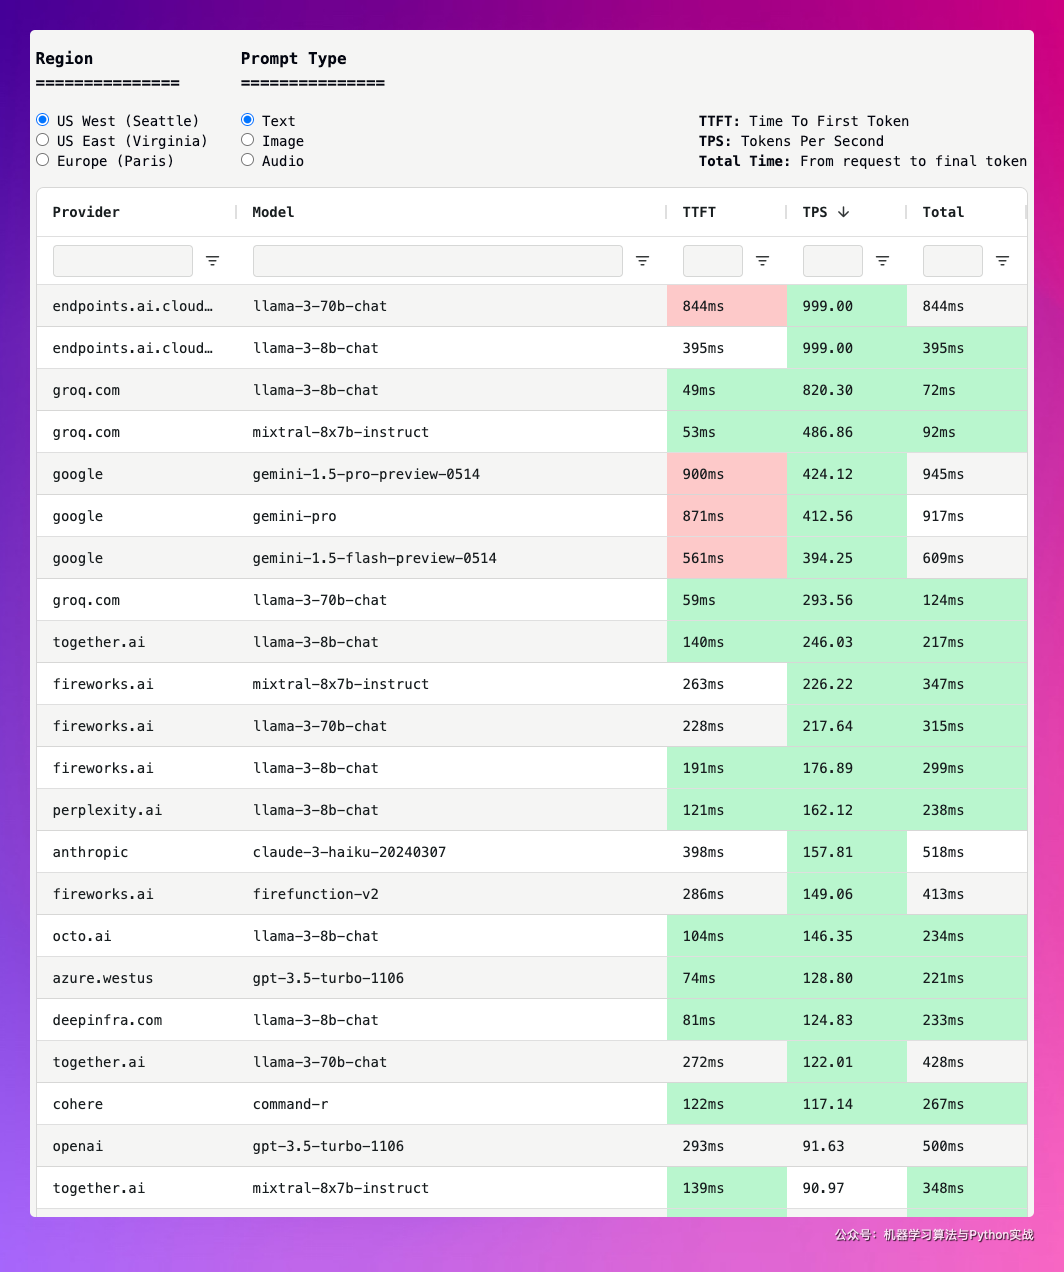Focus the Model filter text box
1064x1272 pixels.
[437, 261]
